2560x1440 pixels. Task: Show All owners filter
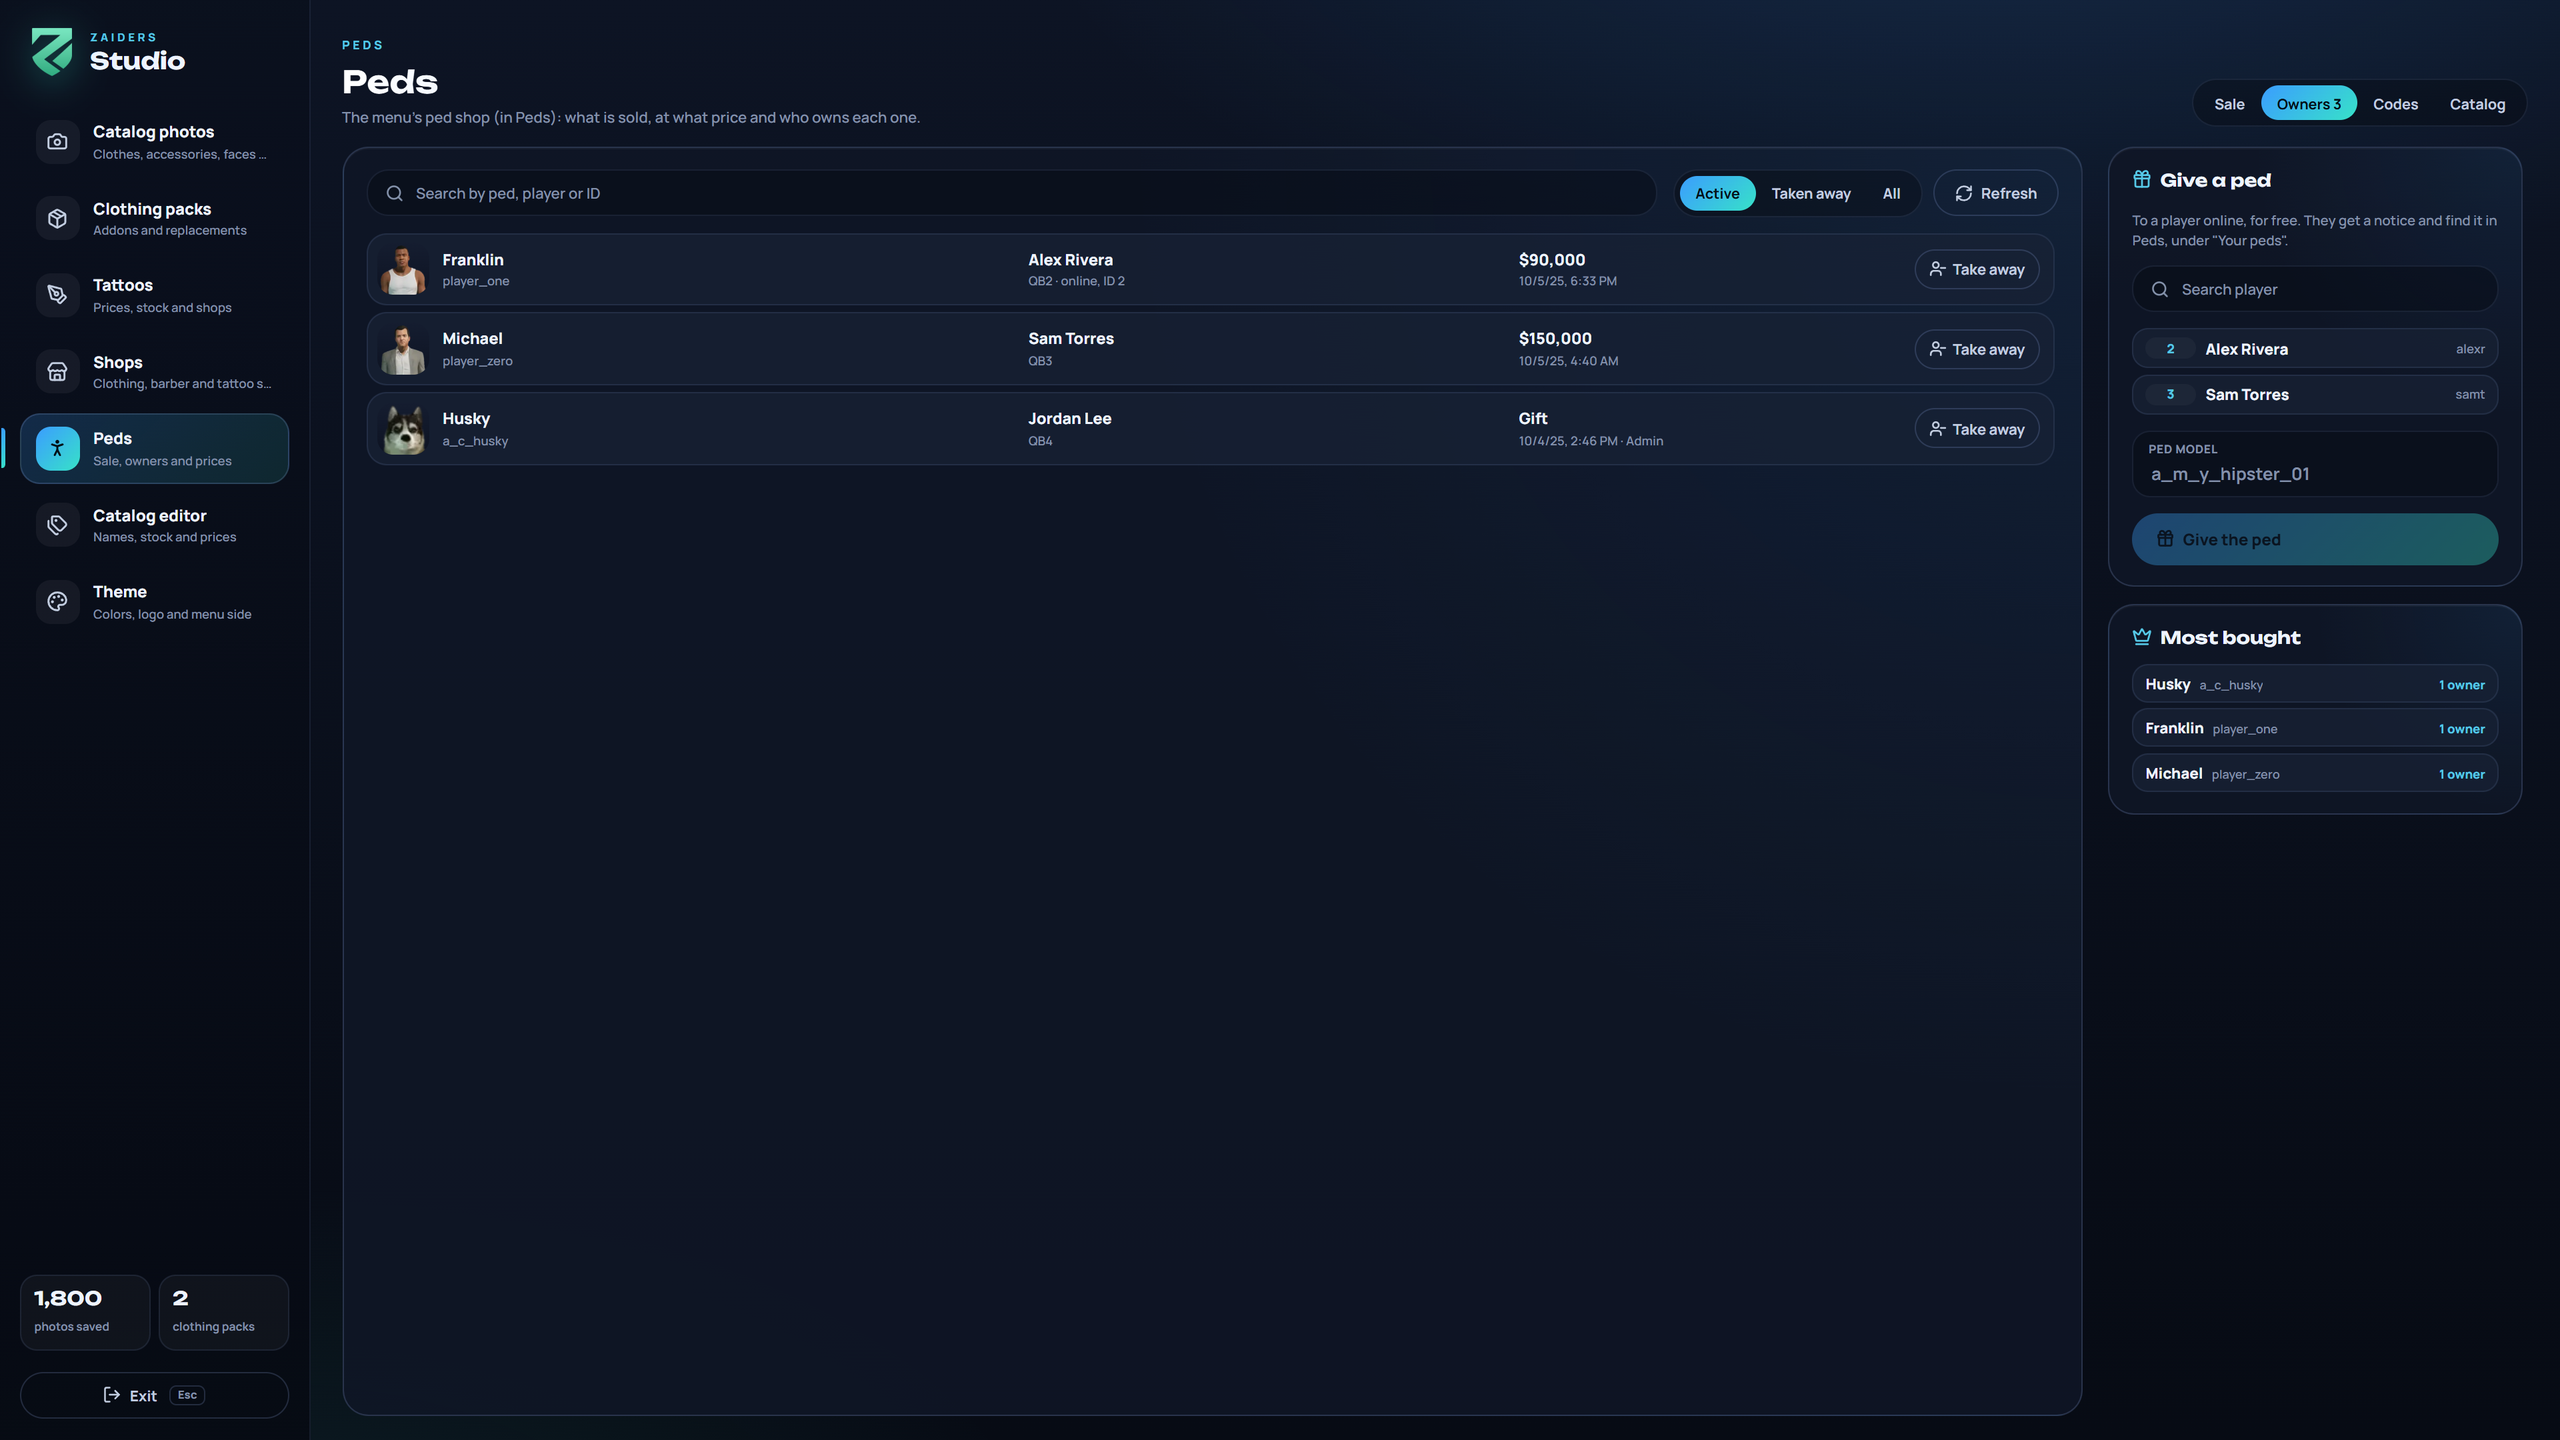pyautogui.click(x=1891, y=193)
